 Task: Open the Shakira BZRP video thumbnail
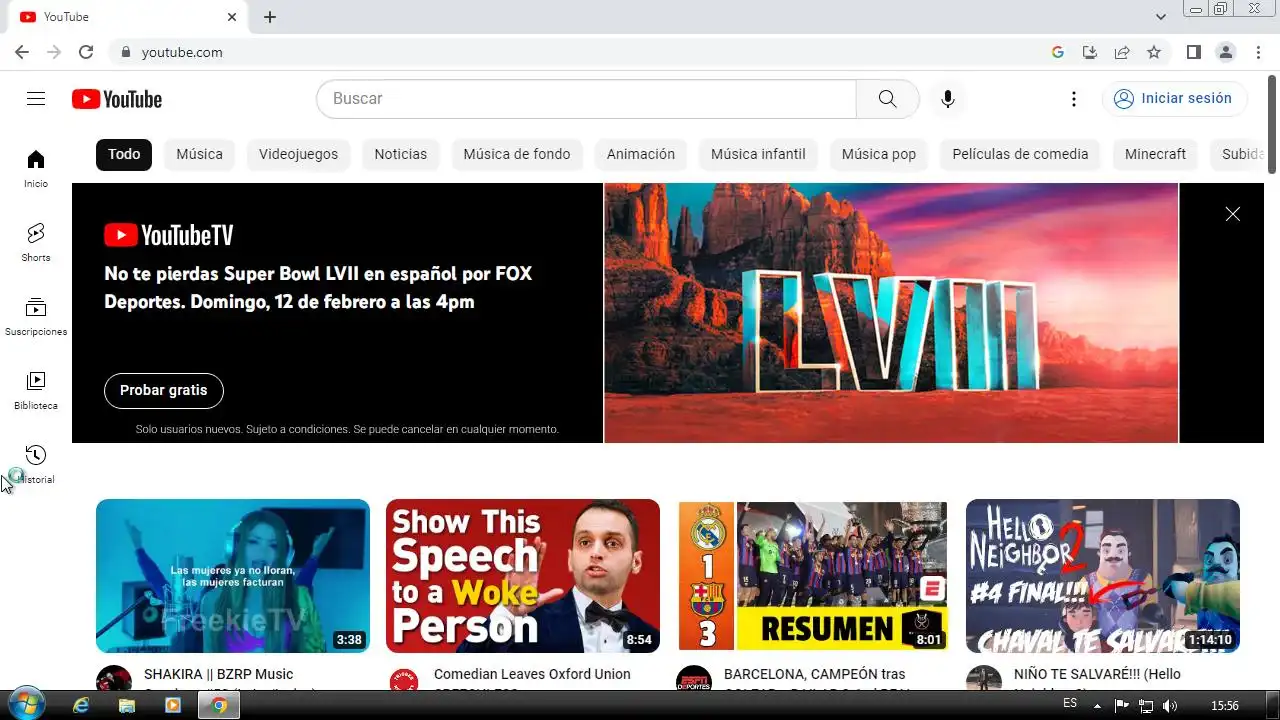[x=233, y=576]
